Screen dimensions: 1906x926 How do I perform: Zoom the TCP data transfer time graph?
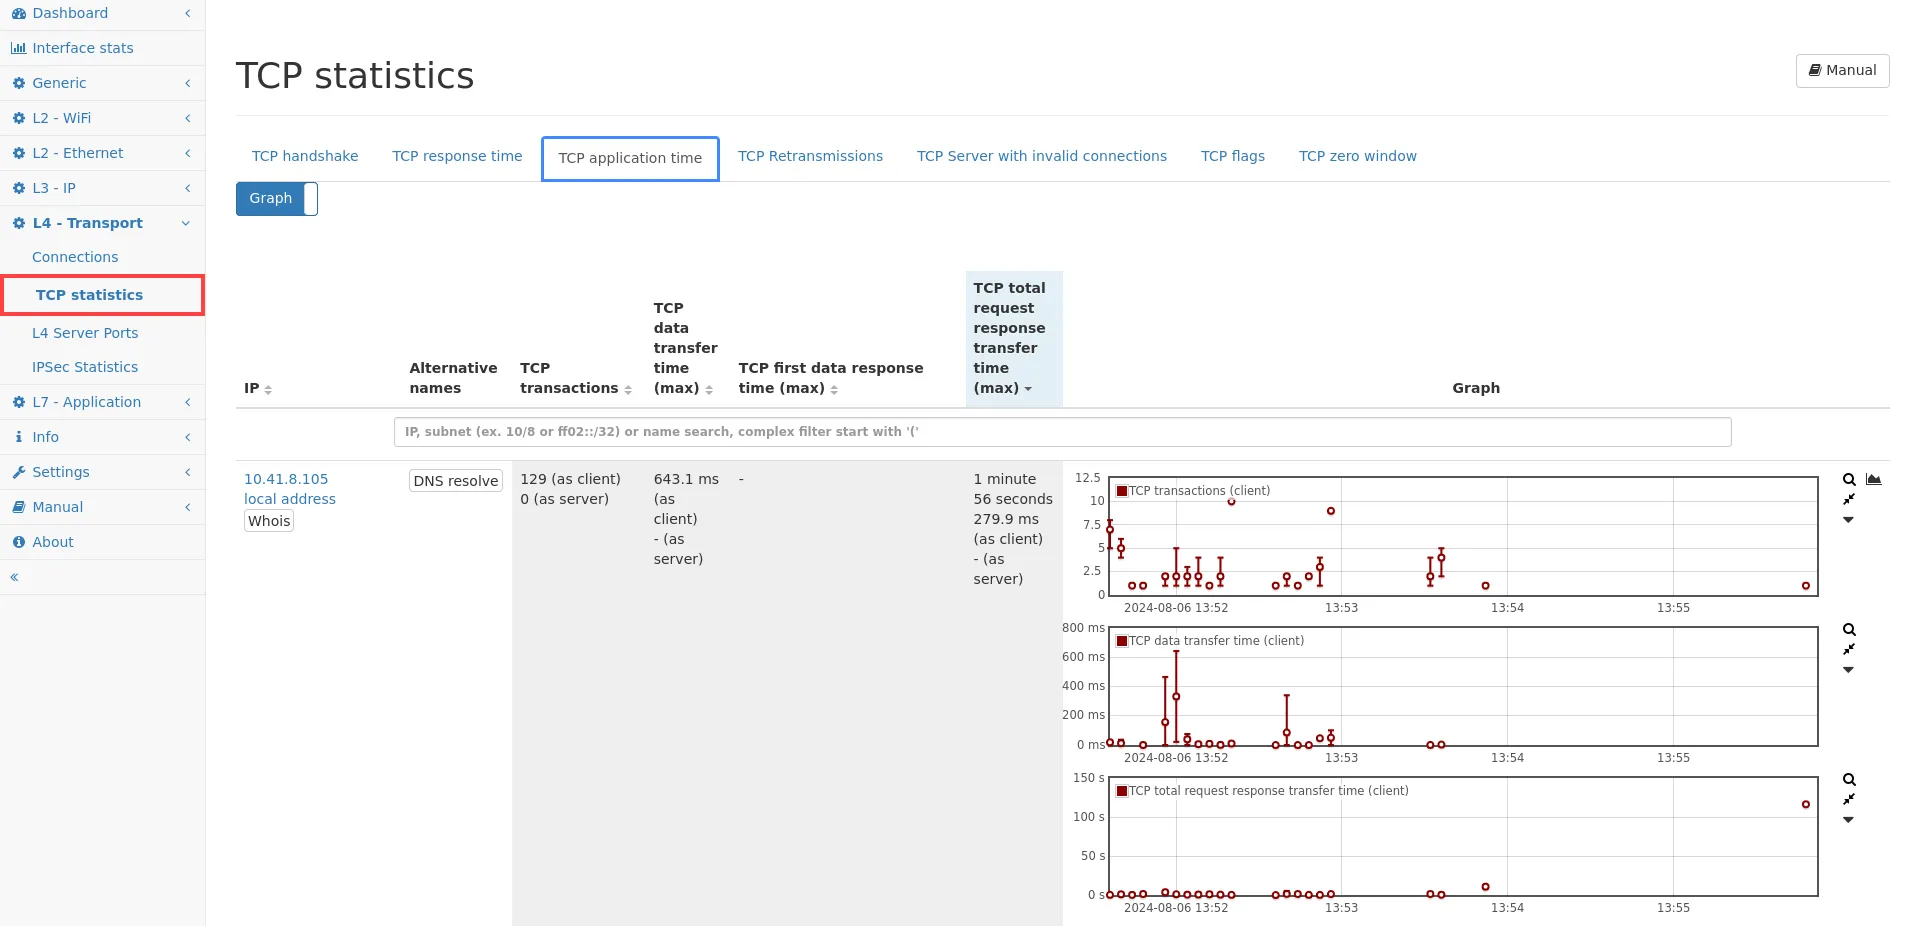[x=1849, y=630]
